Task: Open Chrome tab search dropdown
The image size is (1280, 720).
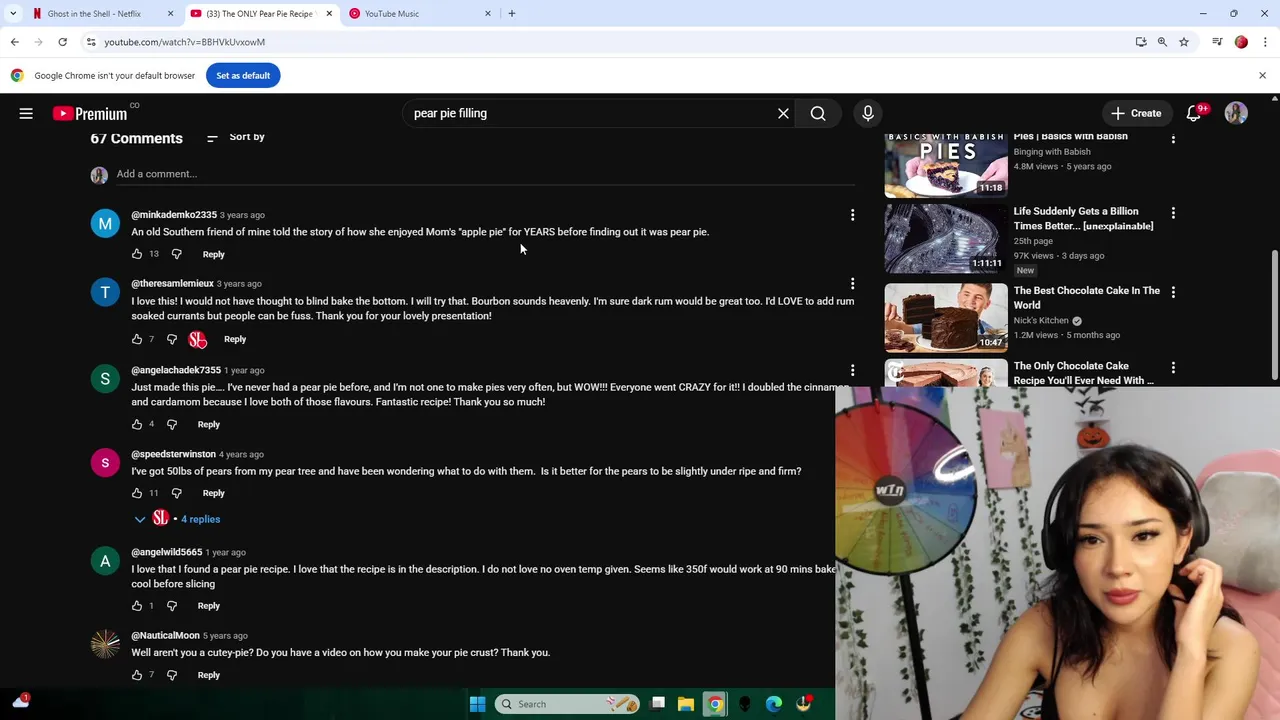Action: (13, 13)
